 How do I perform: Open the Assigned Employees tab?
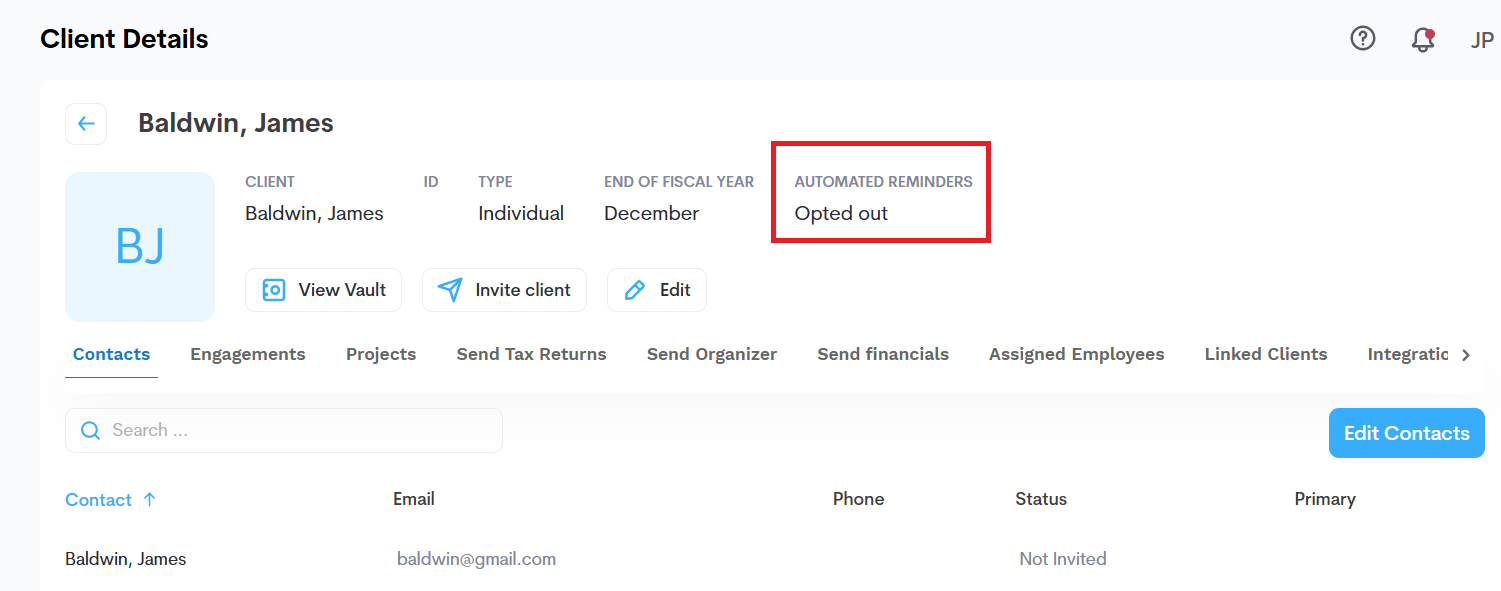point(1077,354)
